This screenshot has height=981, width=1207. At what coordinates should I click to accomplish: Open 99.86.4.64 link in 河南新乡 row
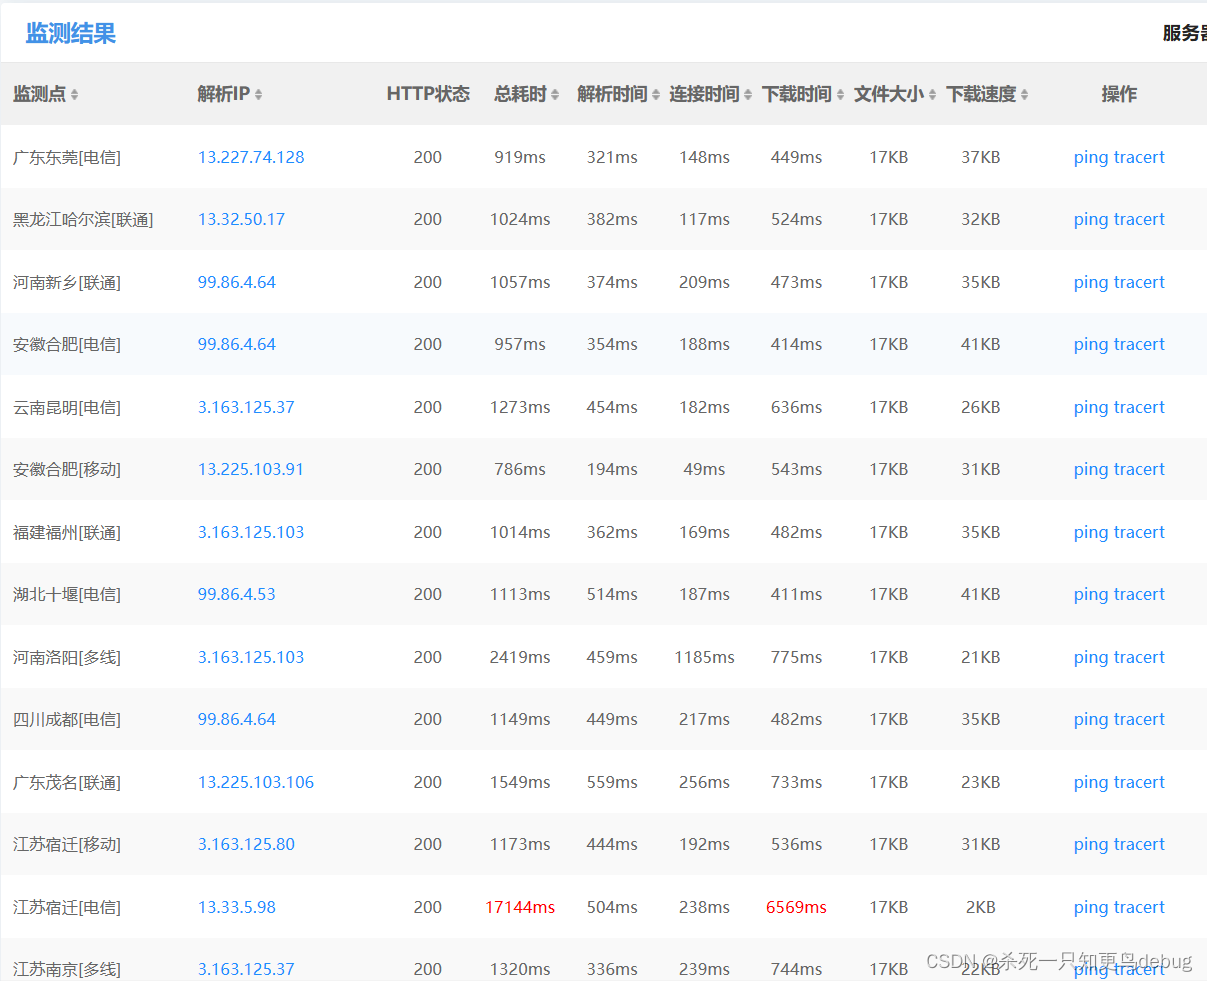(237, 282)
